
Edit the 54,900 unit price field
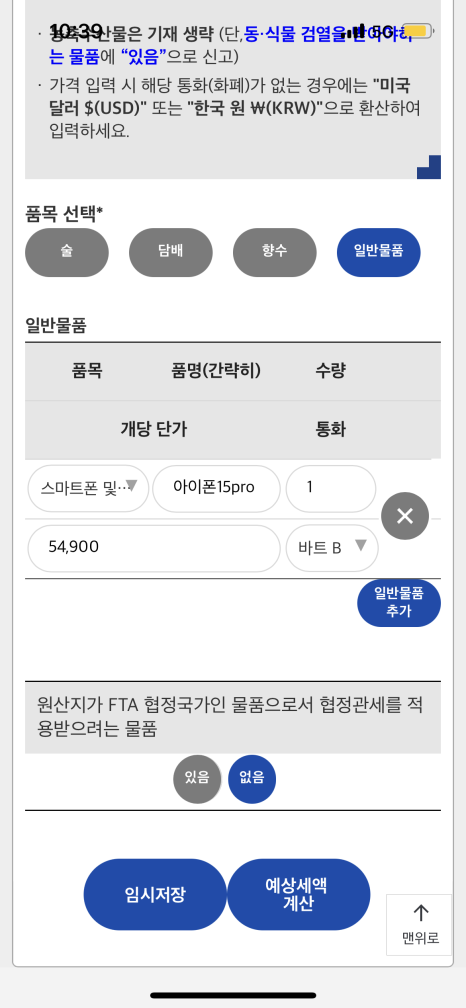point(154,548)
